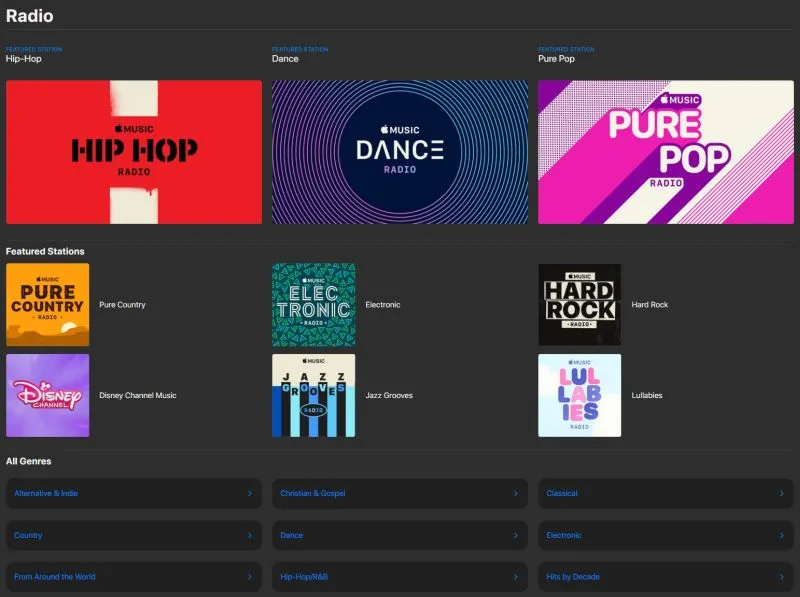Open the Alternative & Indie genre
800x597 pixels.
coord(134,493)
